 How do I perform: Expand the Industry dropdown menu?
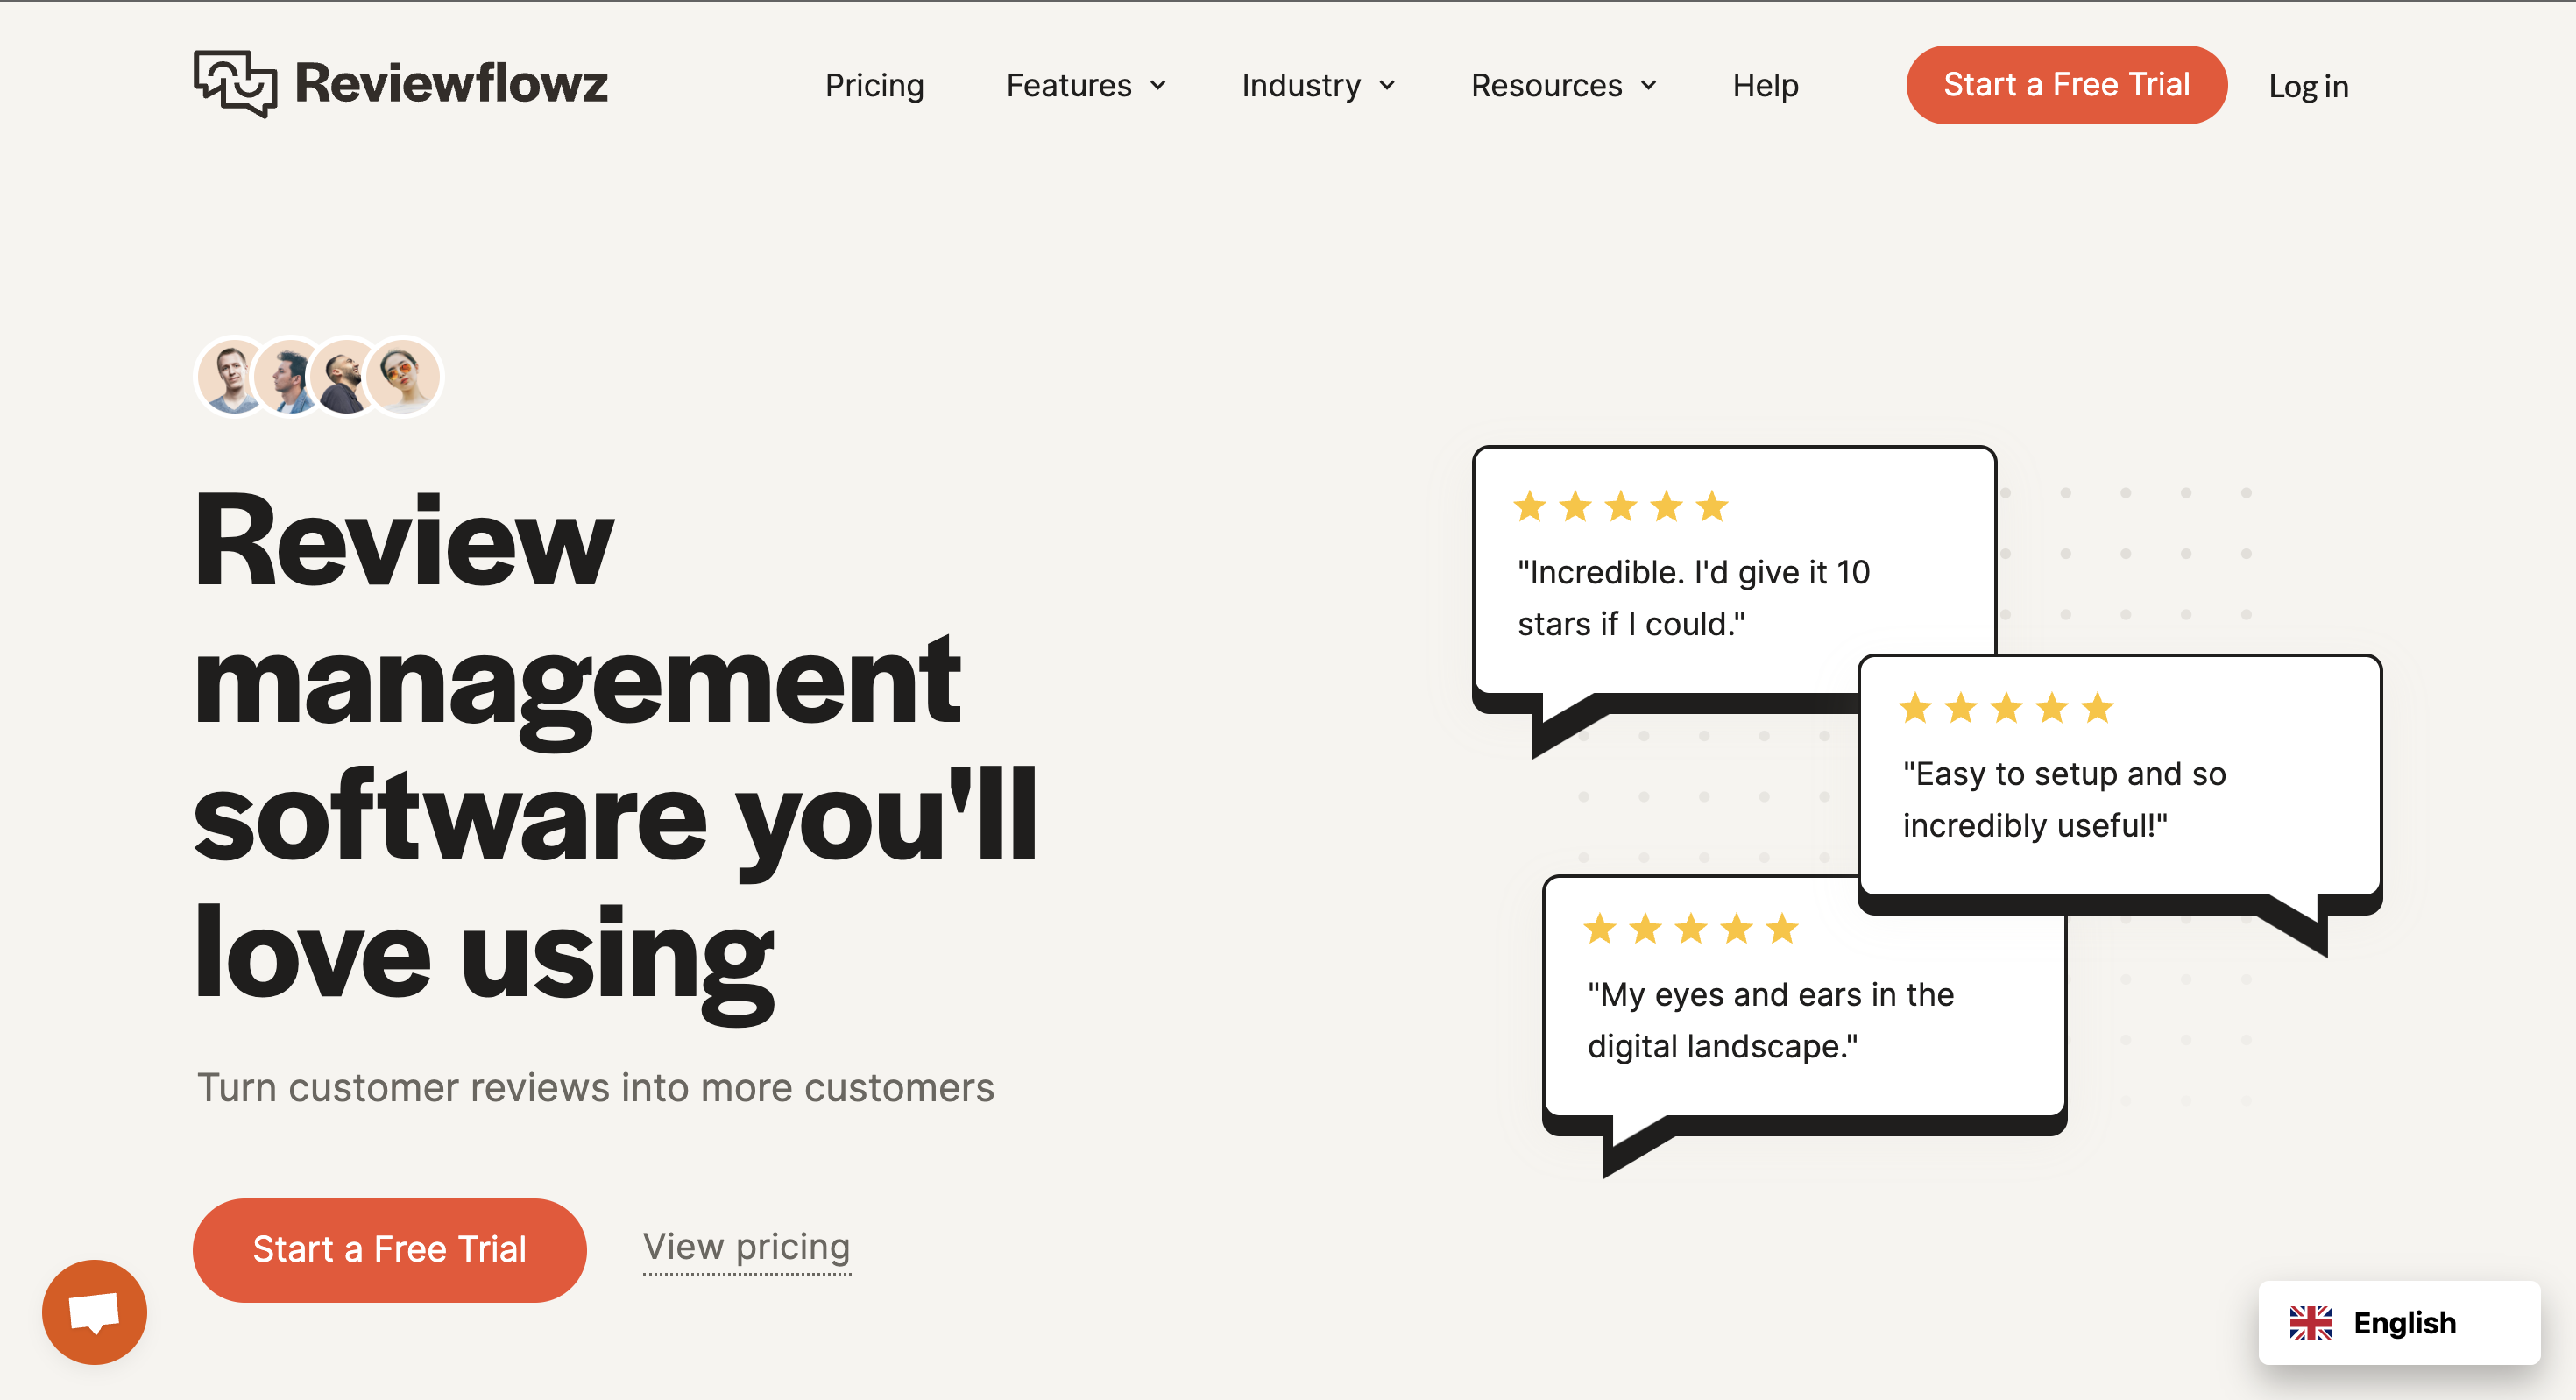[1318, 86]
